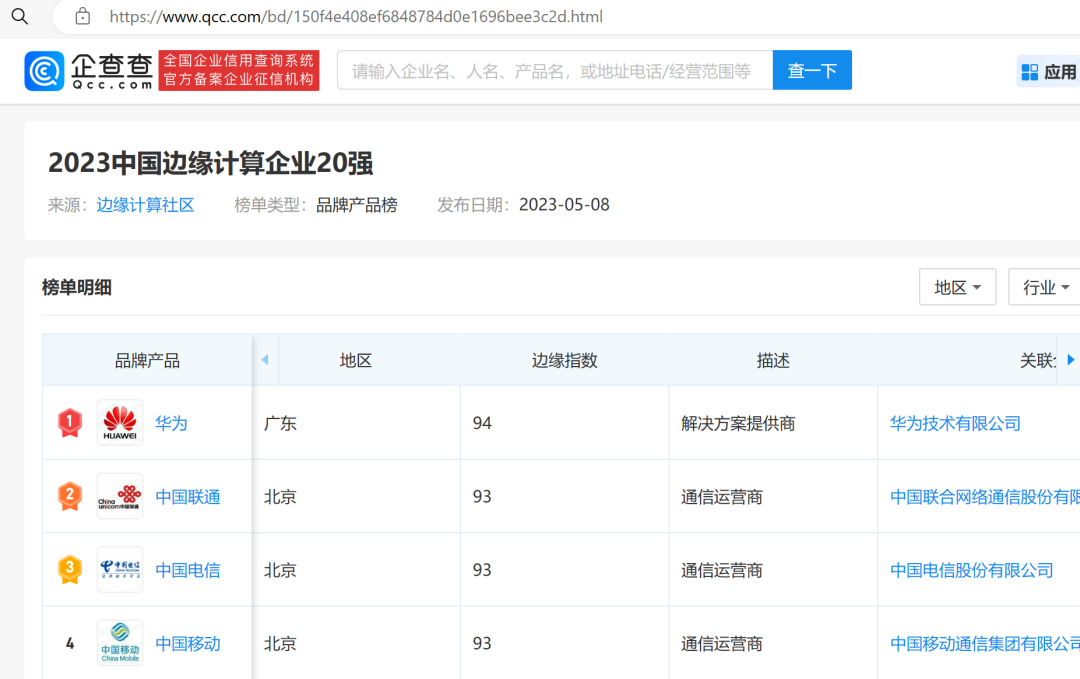Click the 关联 column header
This screenshot has height=679, width=1080.
coord(1037,360)
